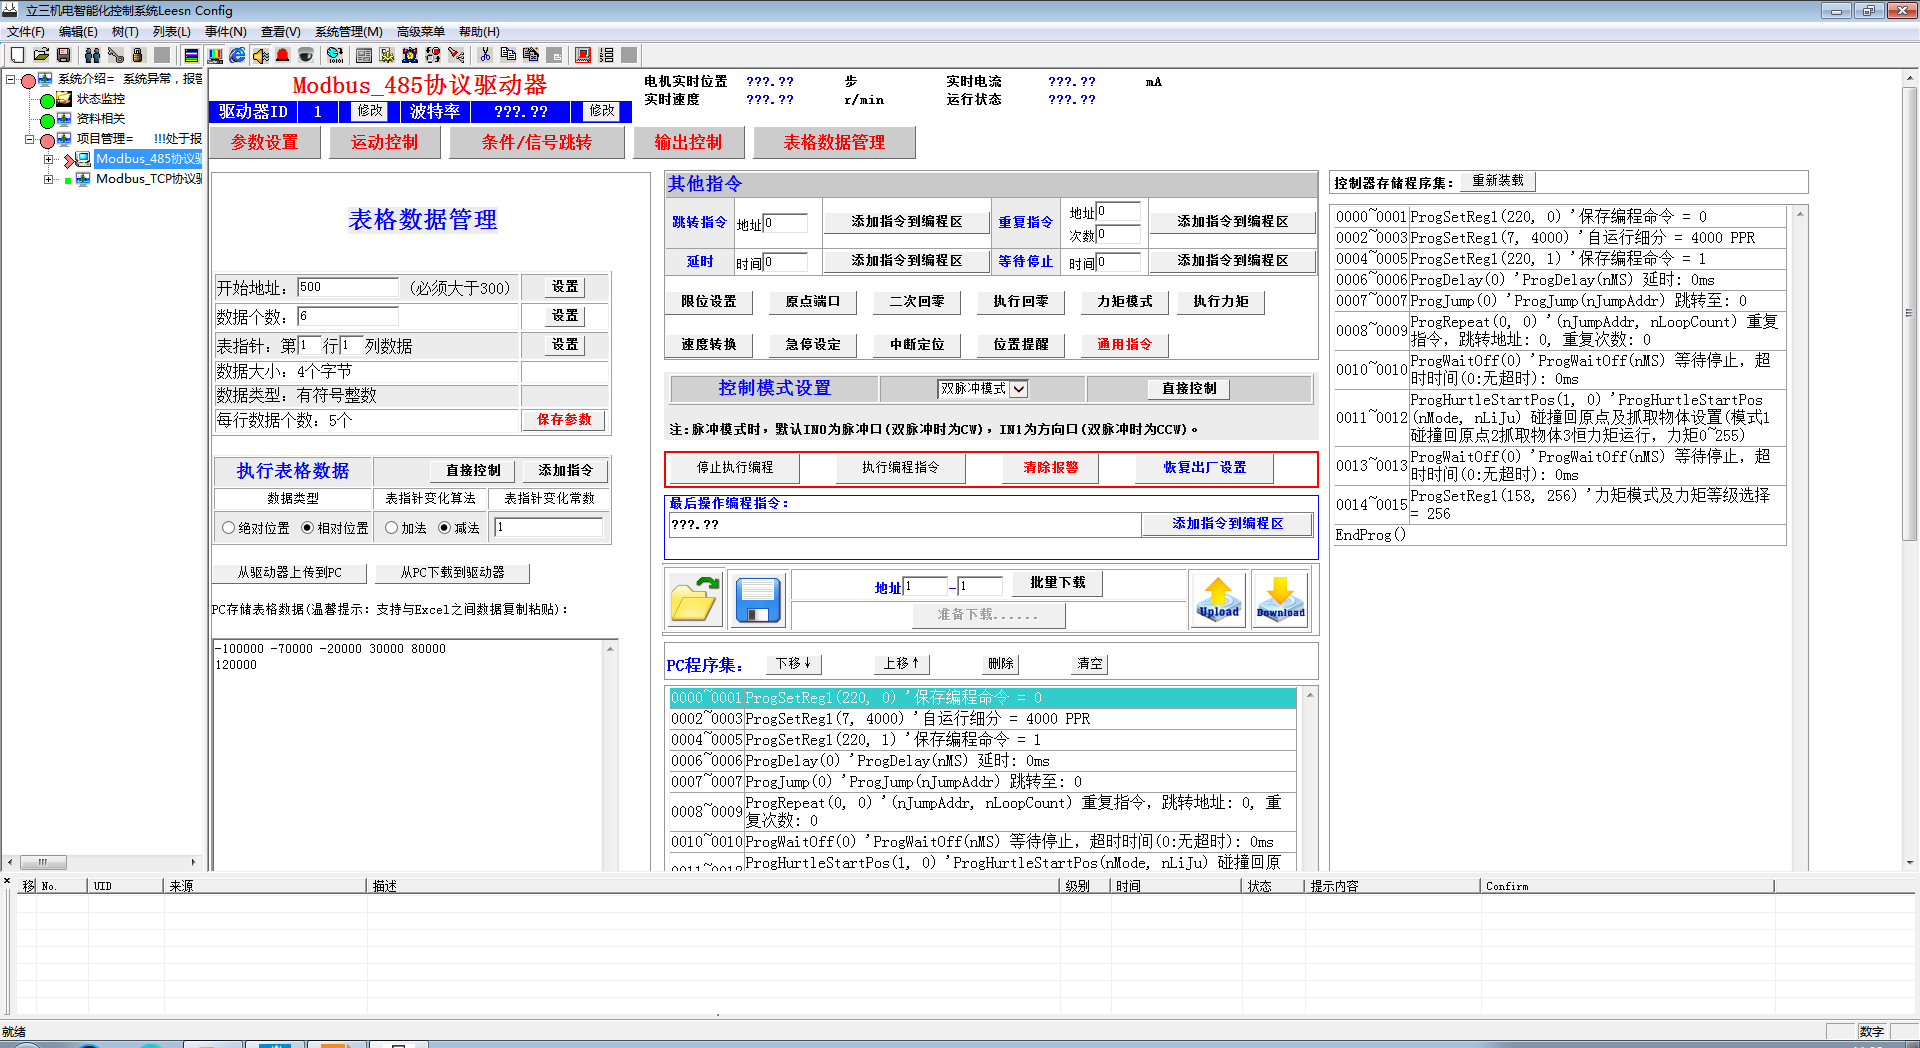
Task: Collapse the 系统介绍 root tree node
Action: tap(11, 79)
